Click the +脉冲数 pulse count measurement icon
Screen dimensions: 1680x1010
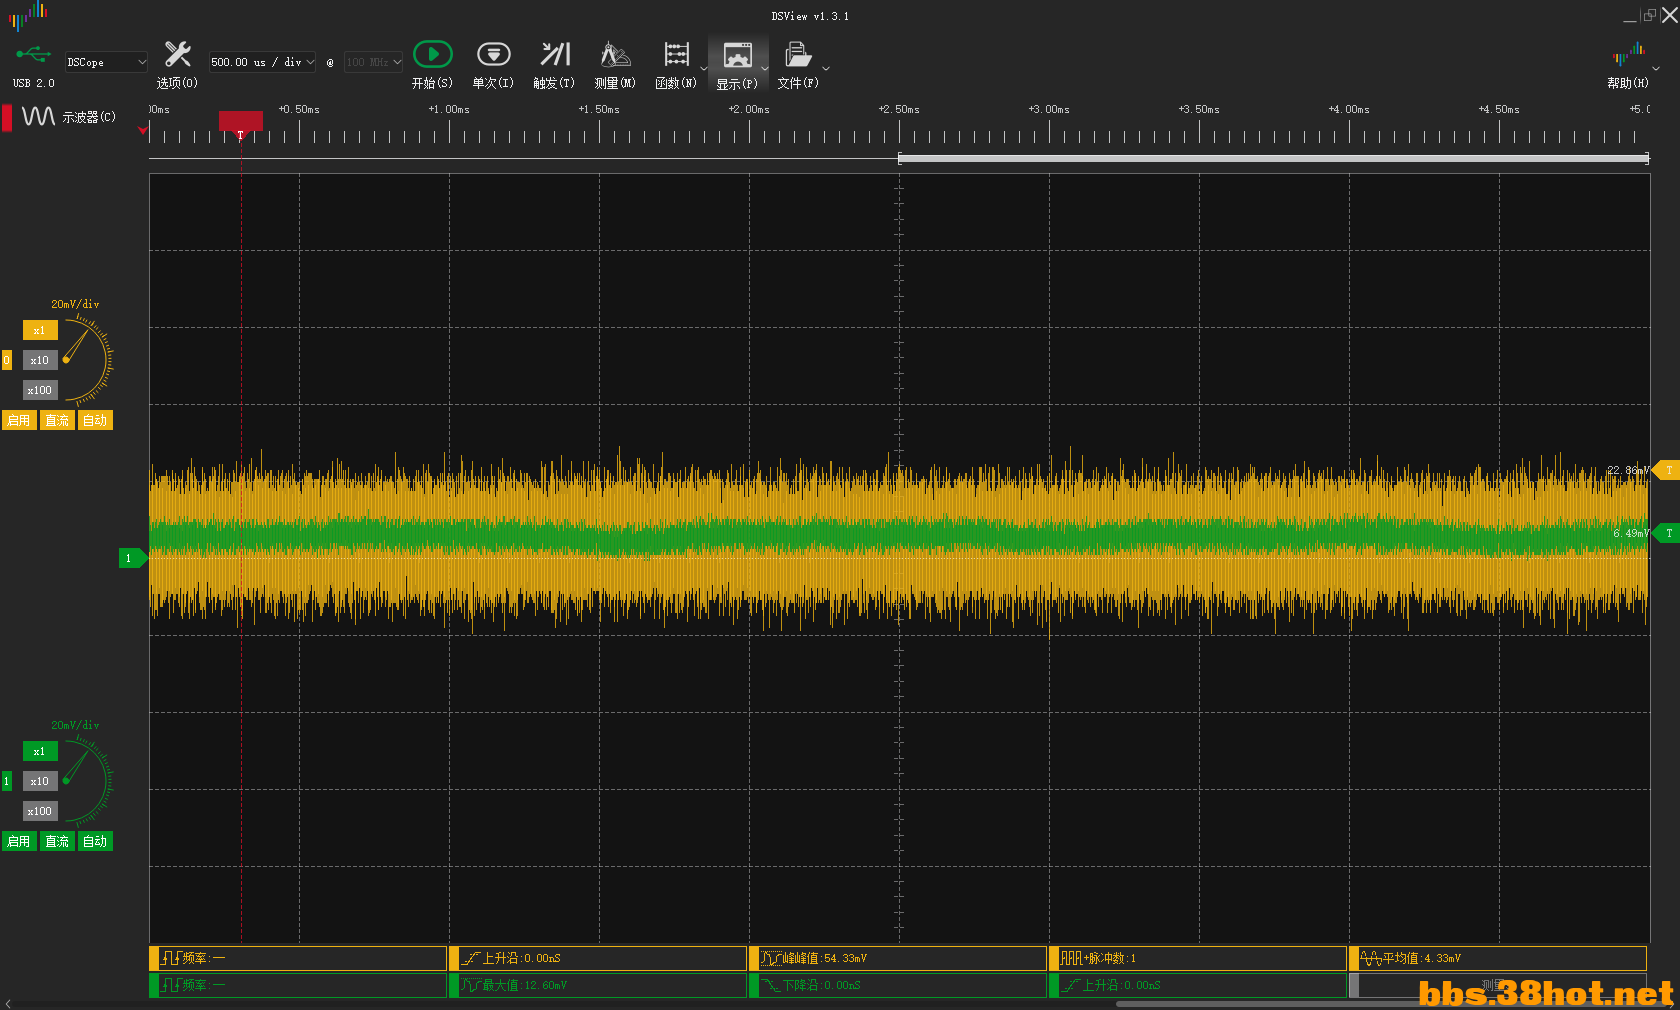(x=1071, y=958)
